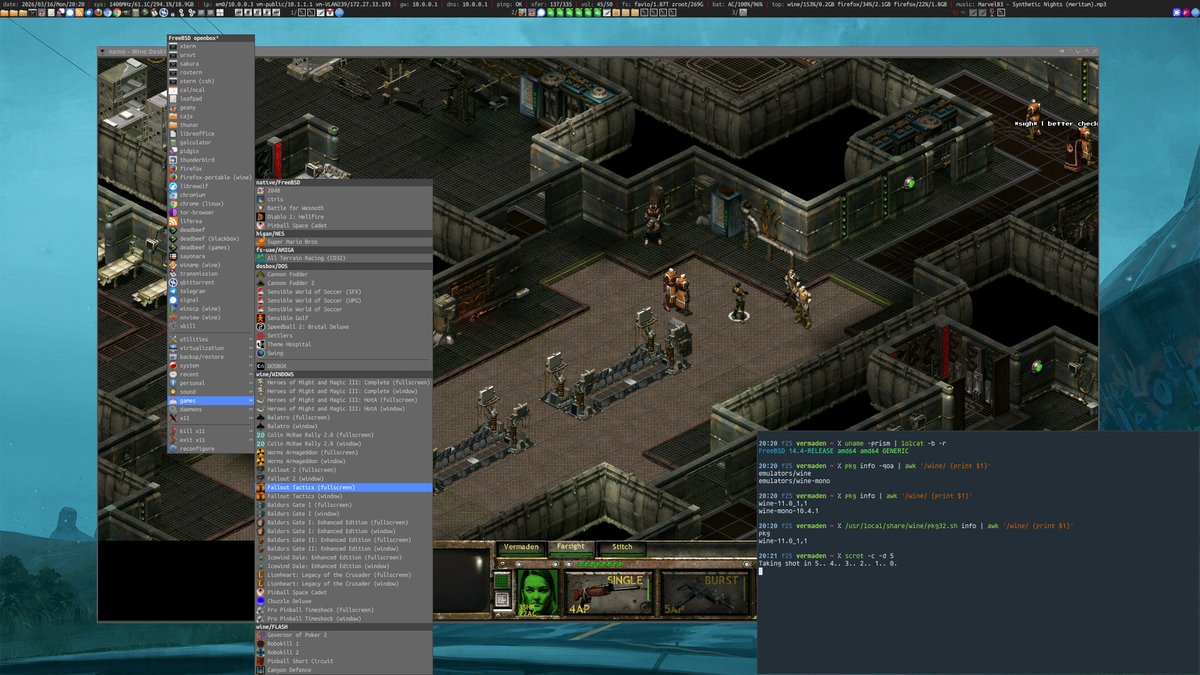Screen dimensions: 1200x675
Task: Launch Fallout Tactics (fullscreen)
Action: tap(344, 487)
